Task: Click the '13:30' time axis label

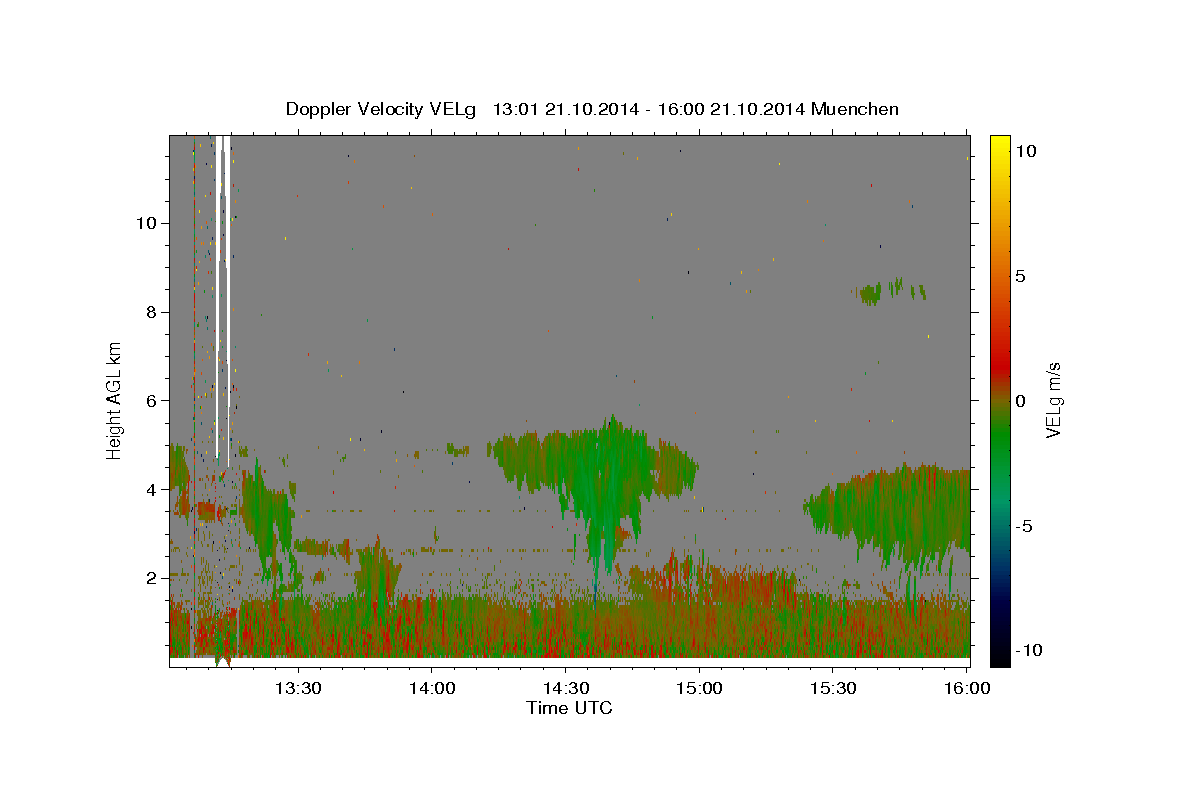Action: 298,688
